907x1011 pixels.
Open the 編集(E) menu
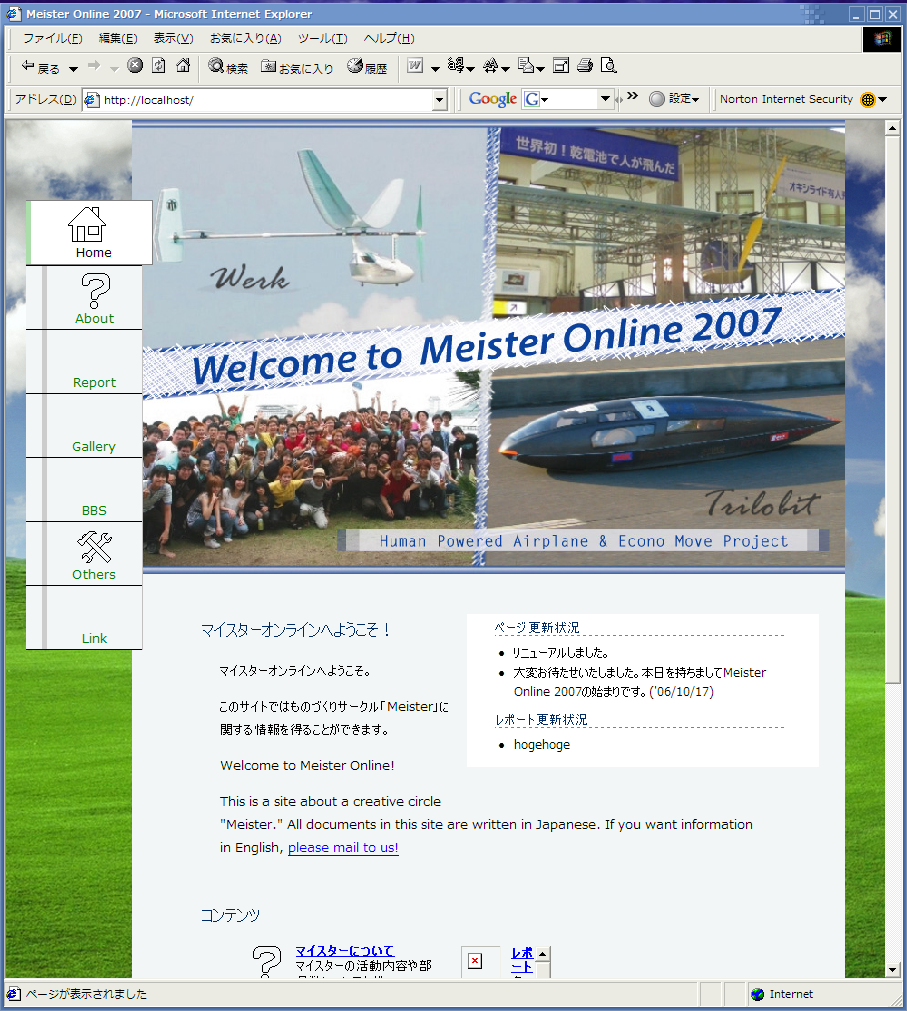118,38
